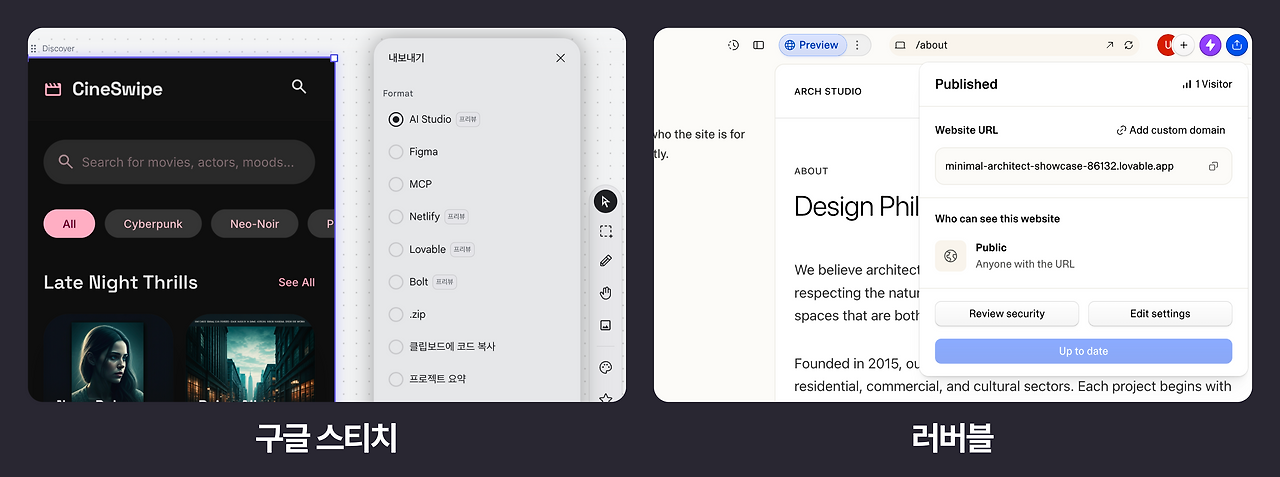This screenshot has width=1280, height=477.
Task: Click the CineSwipe search magnifier icon
Action: pyautogui.click(x=299, y=87)
